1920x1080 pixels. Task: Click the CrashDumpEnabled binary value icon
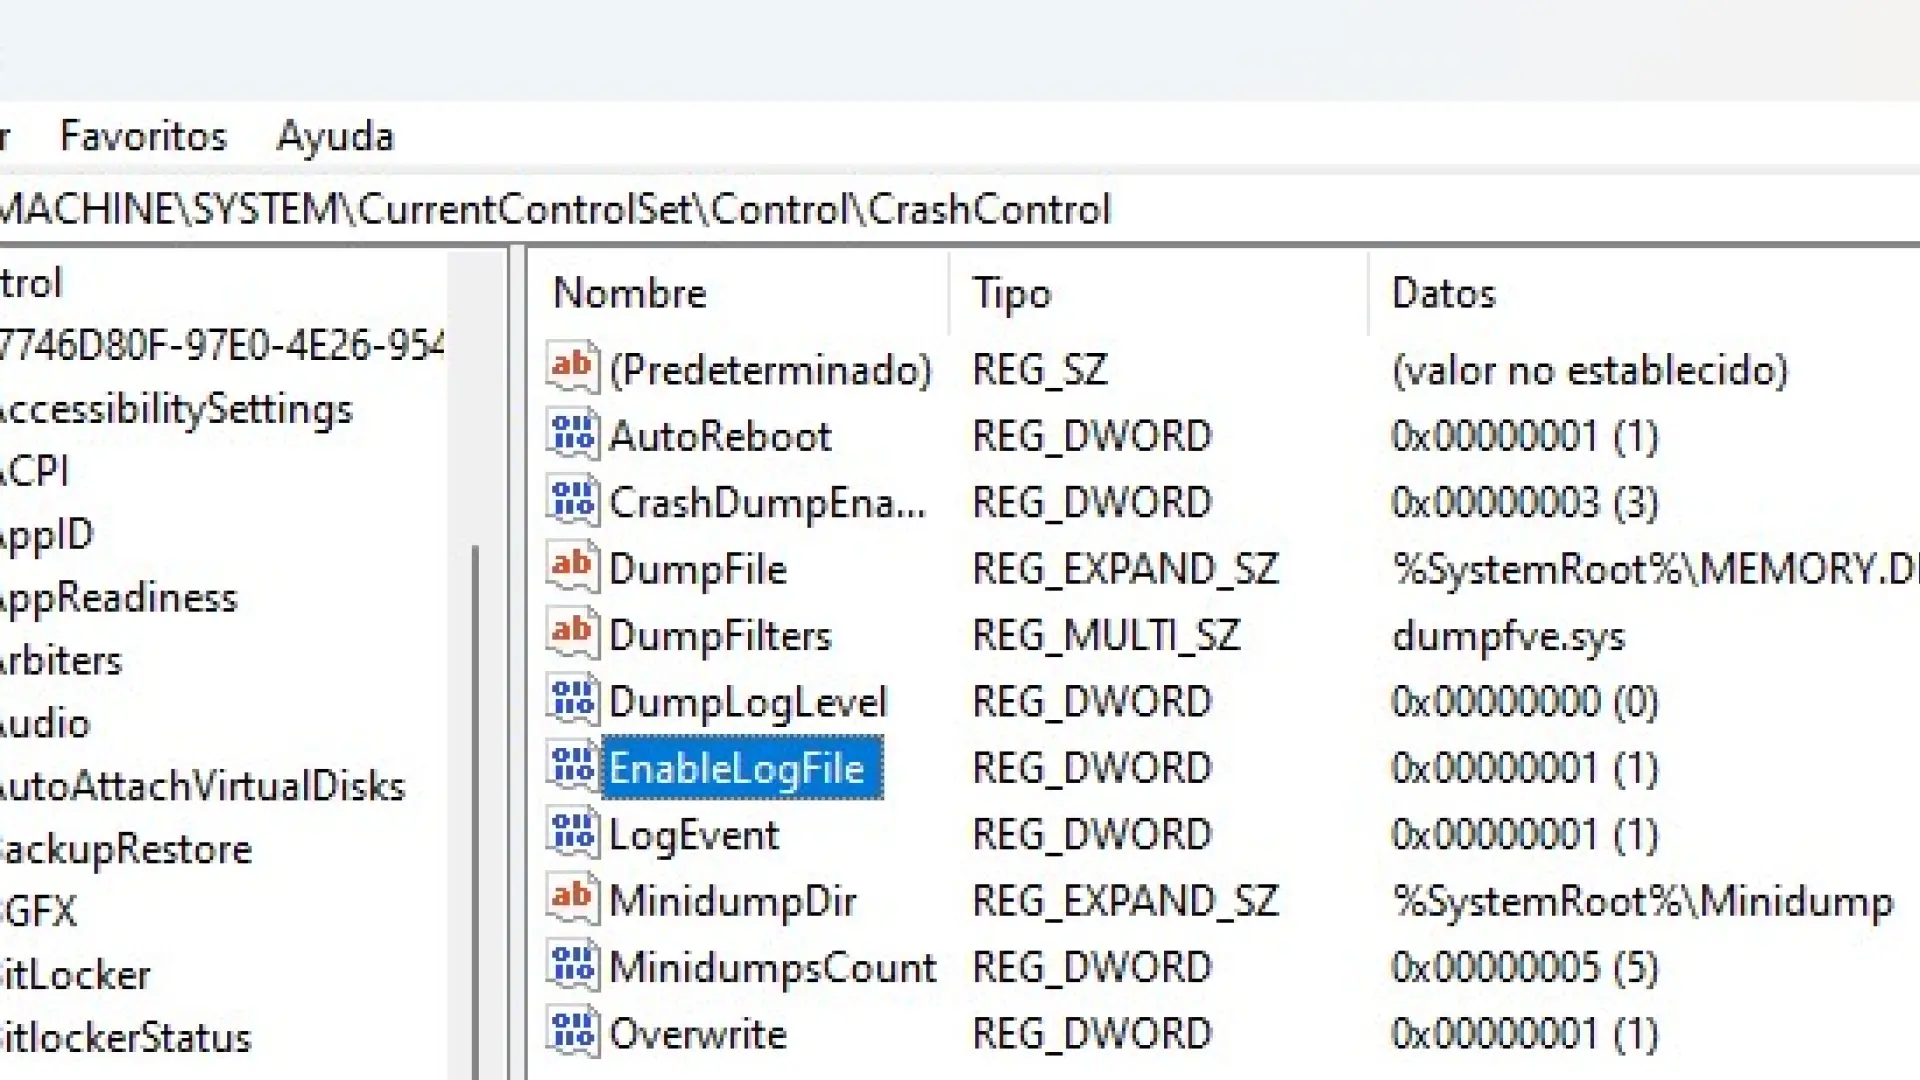point(573,500)
